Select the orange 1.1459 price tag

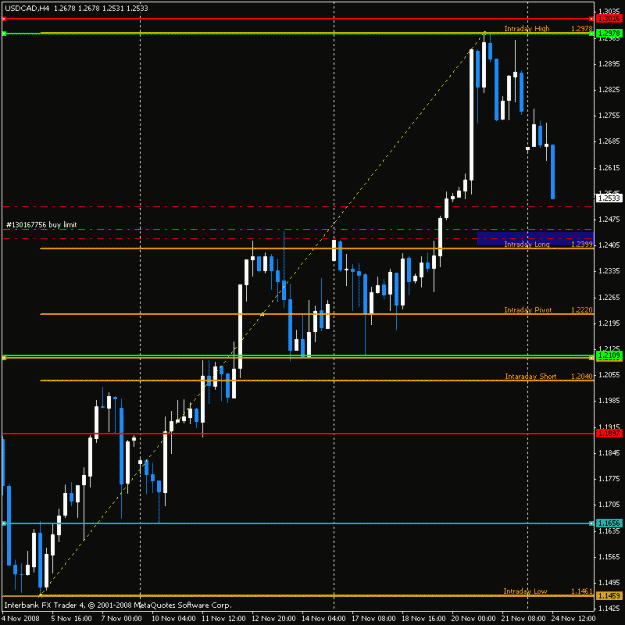click(x=609, y=596)
